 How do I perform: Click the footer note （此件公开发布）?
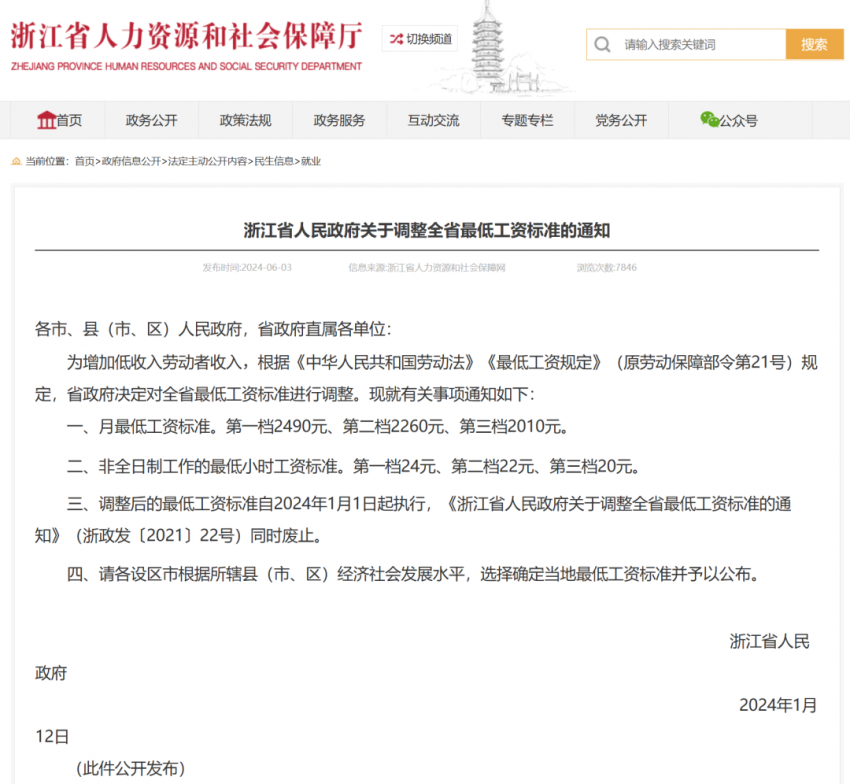[x=131, y=768]
